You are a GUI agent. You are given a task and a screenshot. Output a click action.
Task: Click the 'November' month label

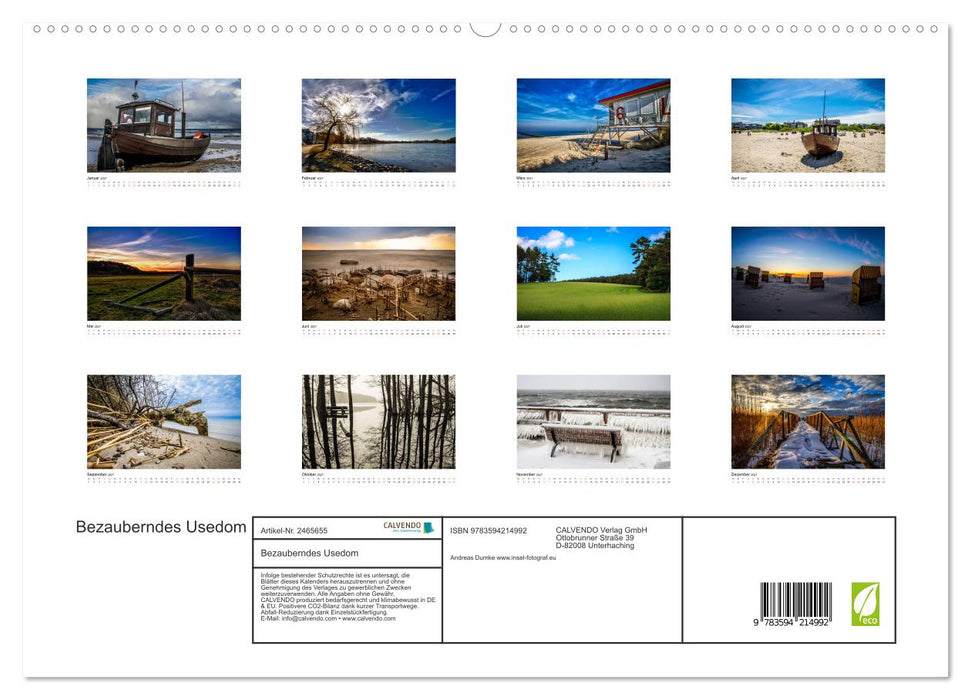pyautogui.click(x=526, y=475)
